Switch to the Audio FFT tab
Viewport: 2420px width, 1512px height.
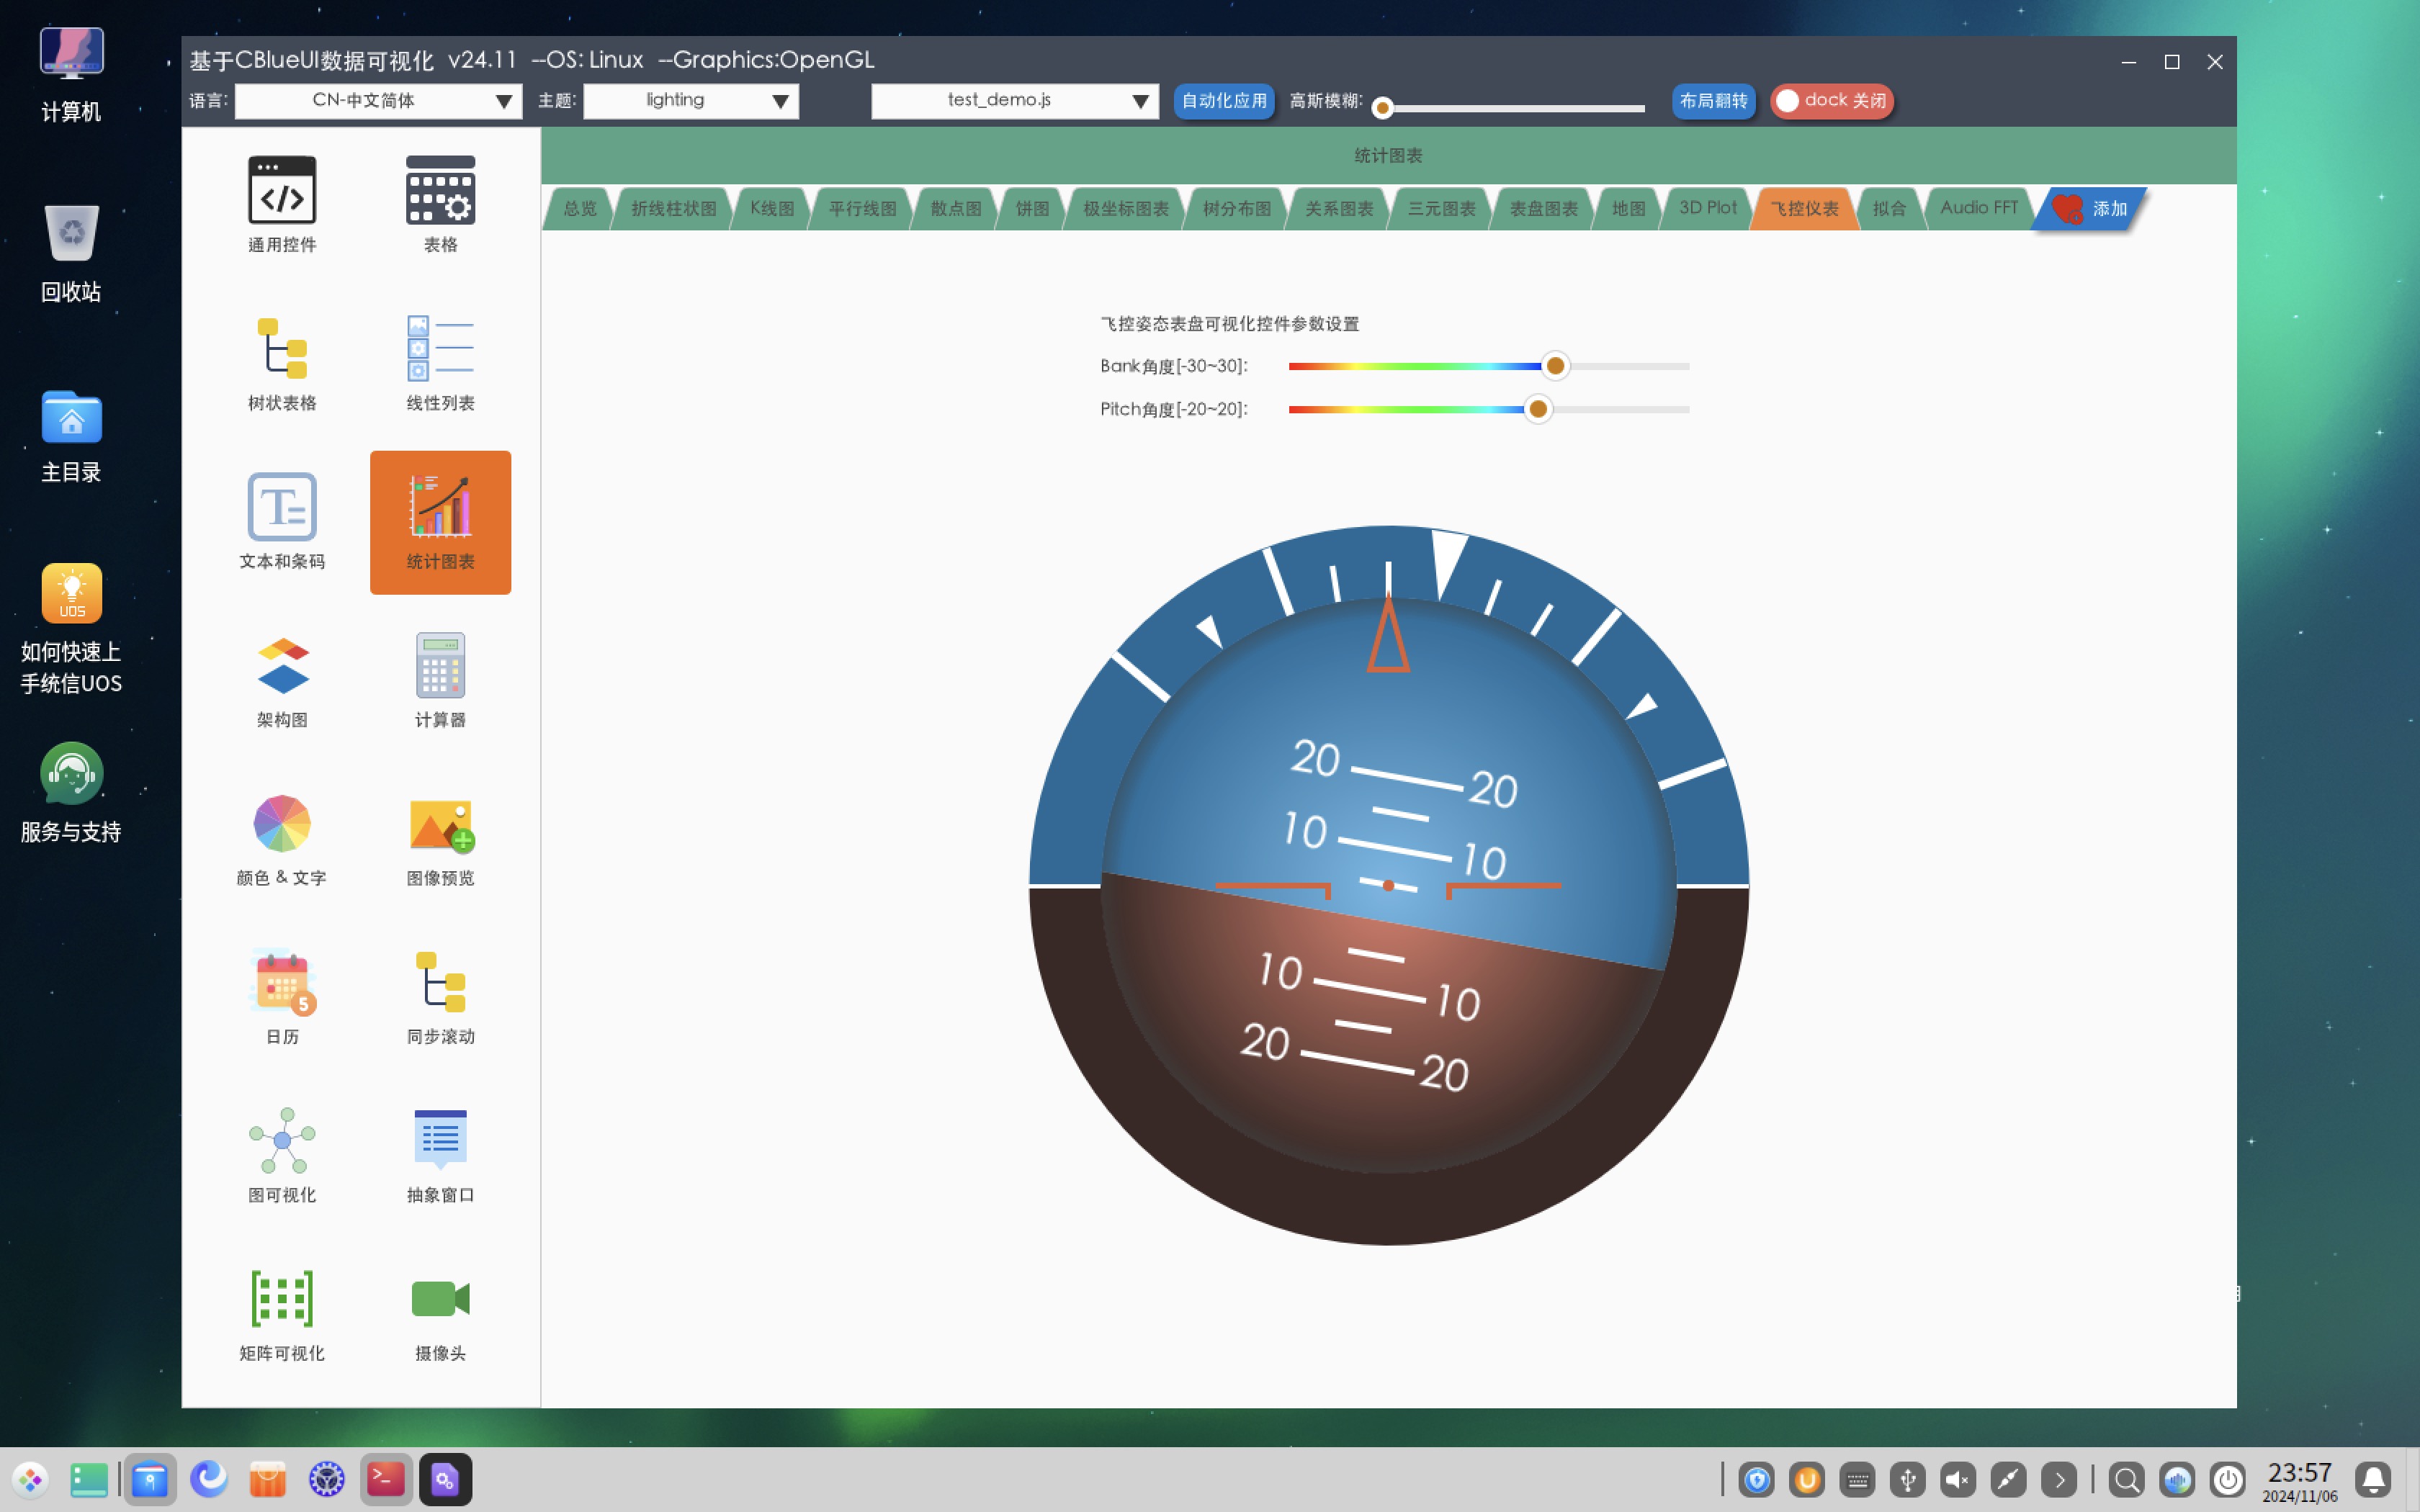[1978, 208]
